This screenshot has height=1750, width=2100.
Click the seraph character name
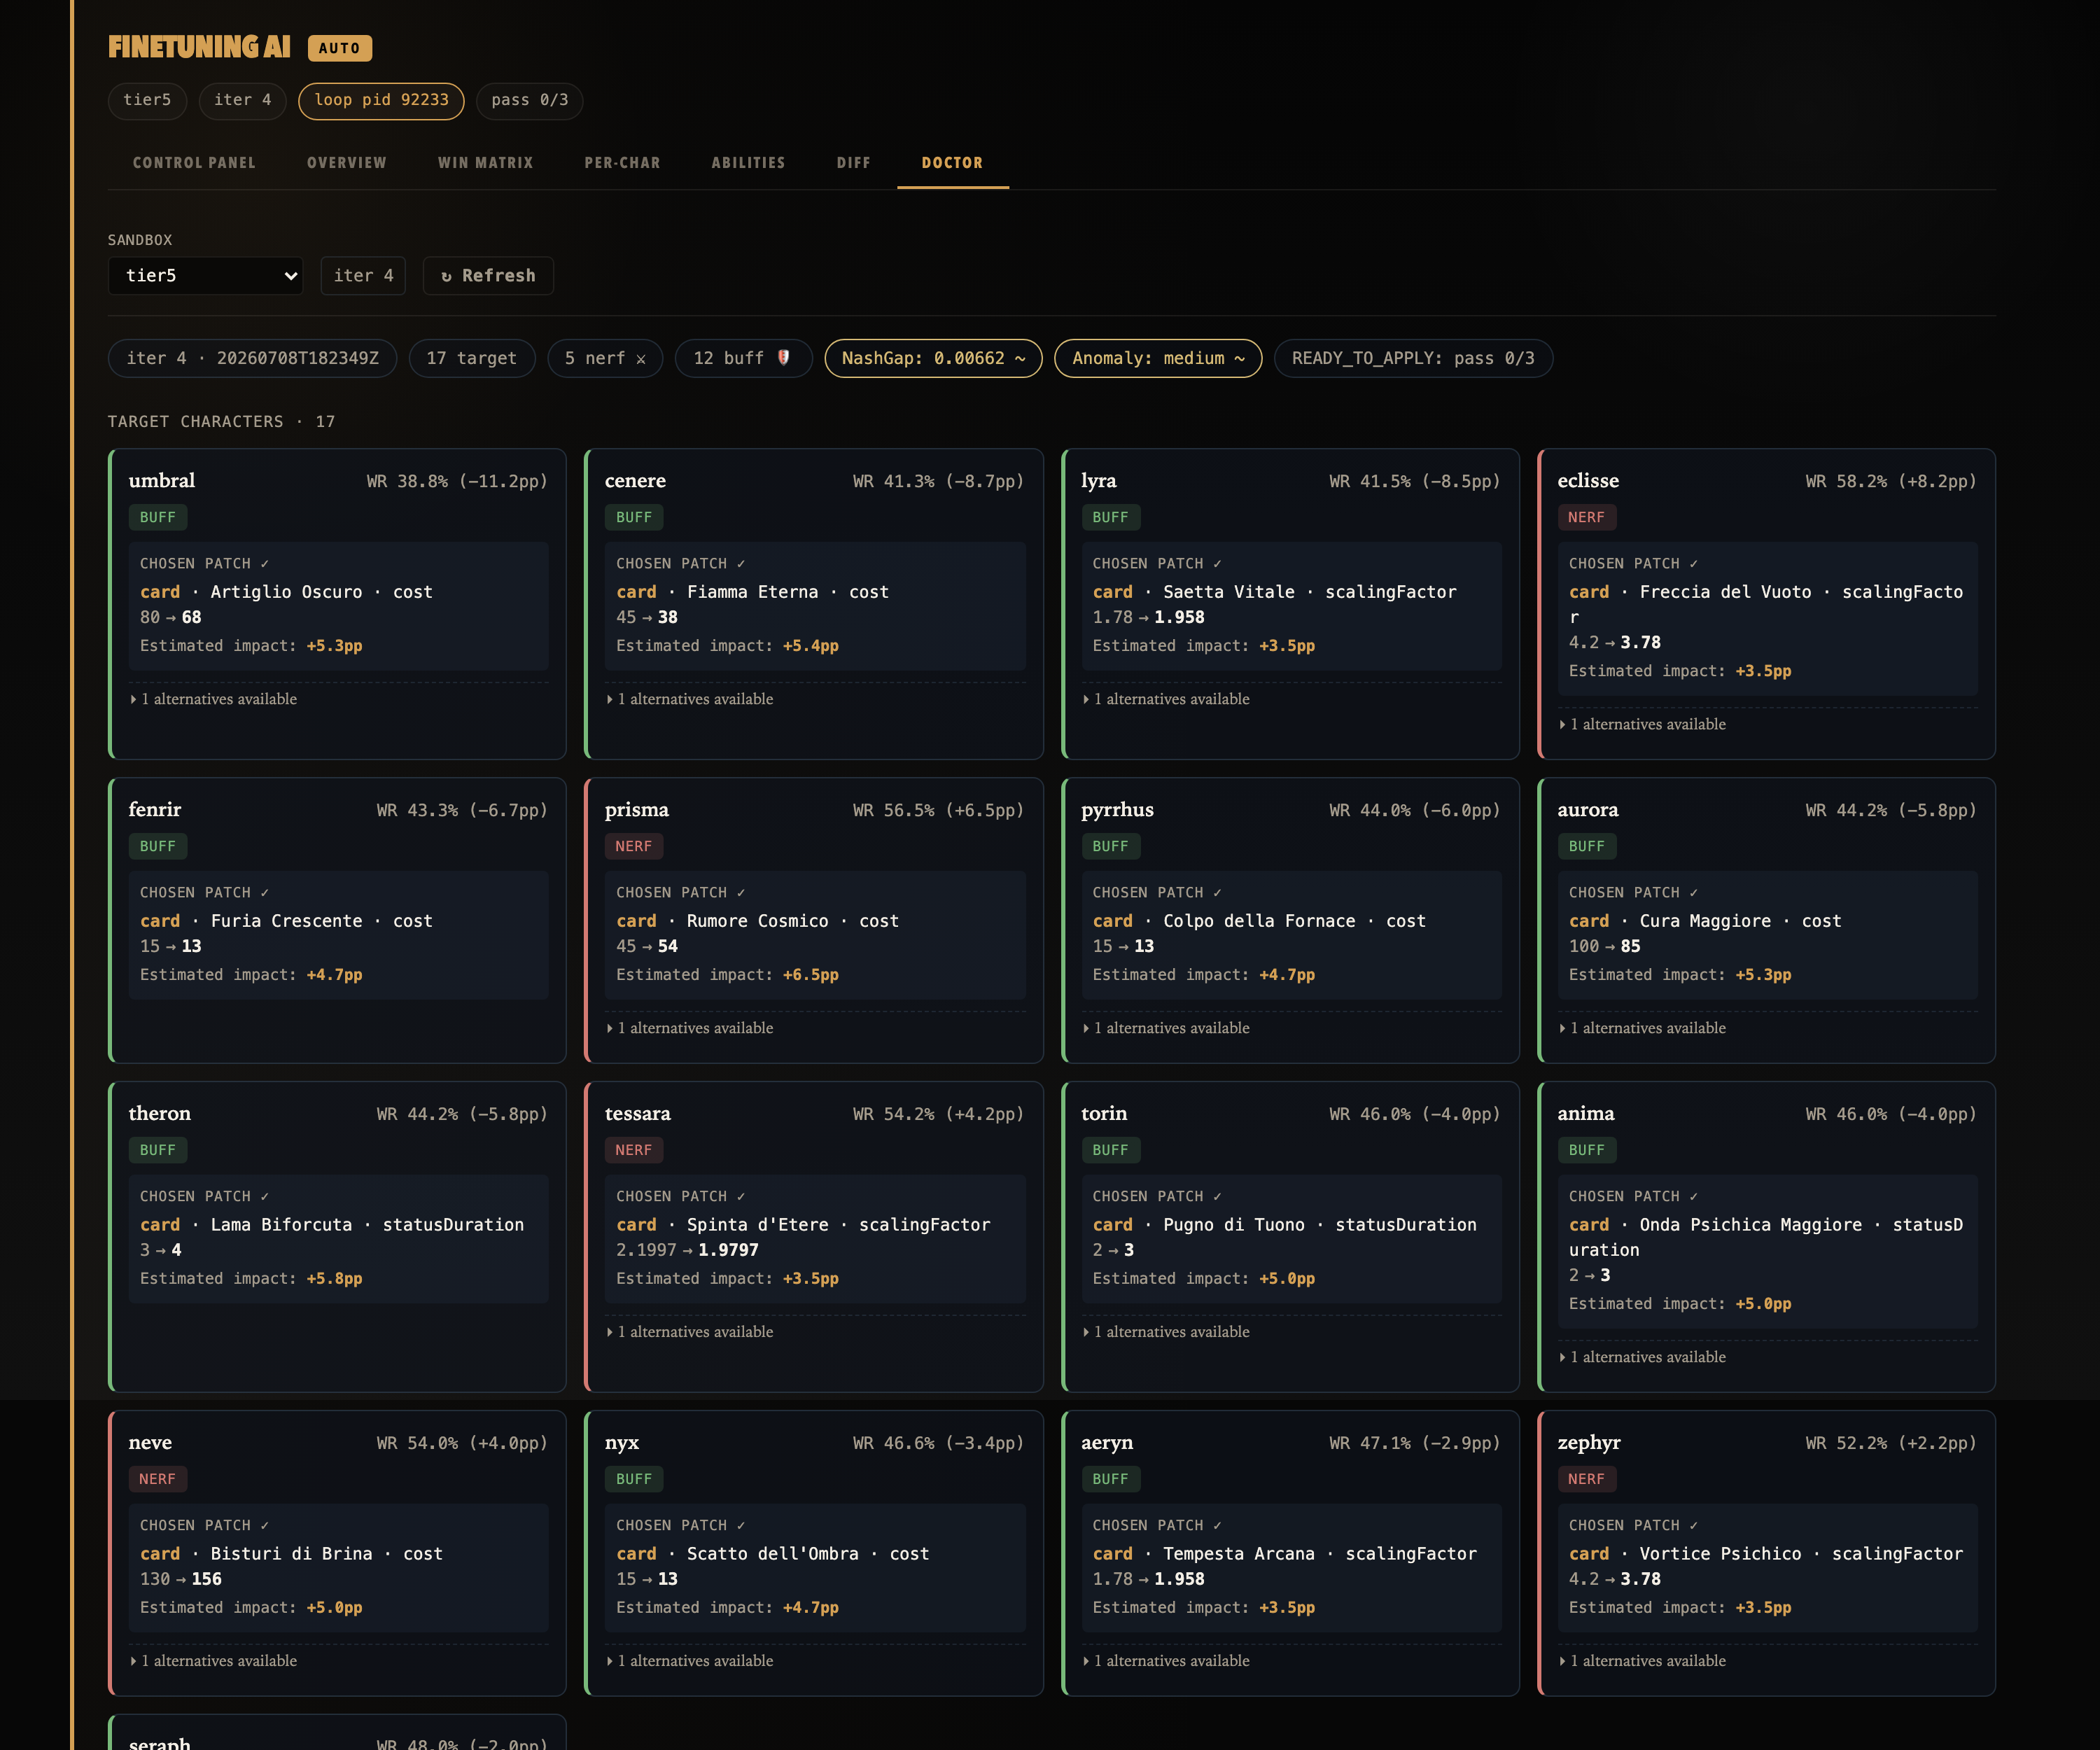point(159,1742)
